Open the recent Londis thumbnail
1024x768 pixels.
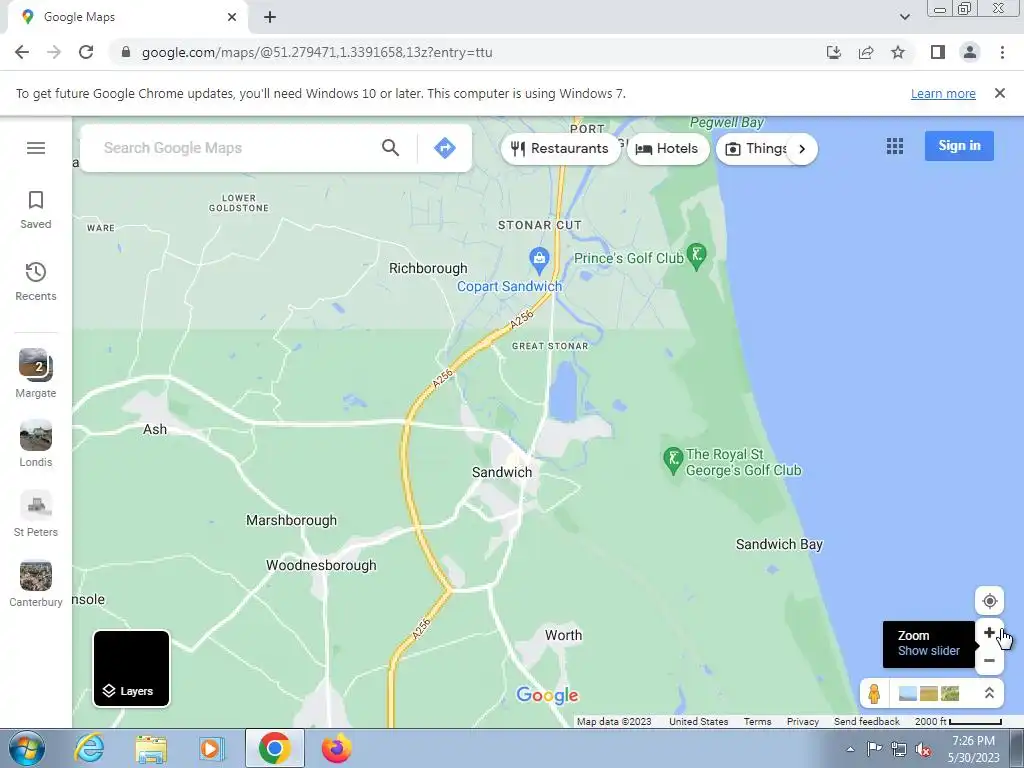click(36, 444)
